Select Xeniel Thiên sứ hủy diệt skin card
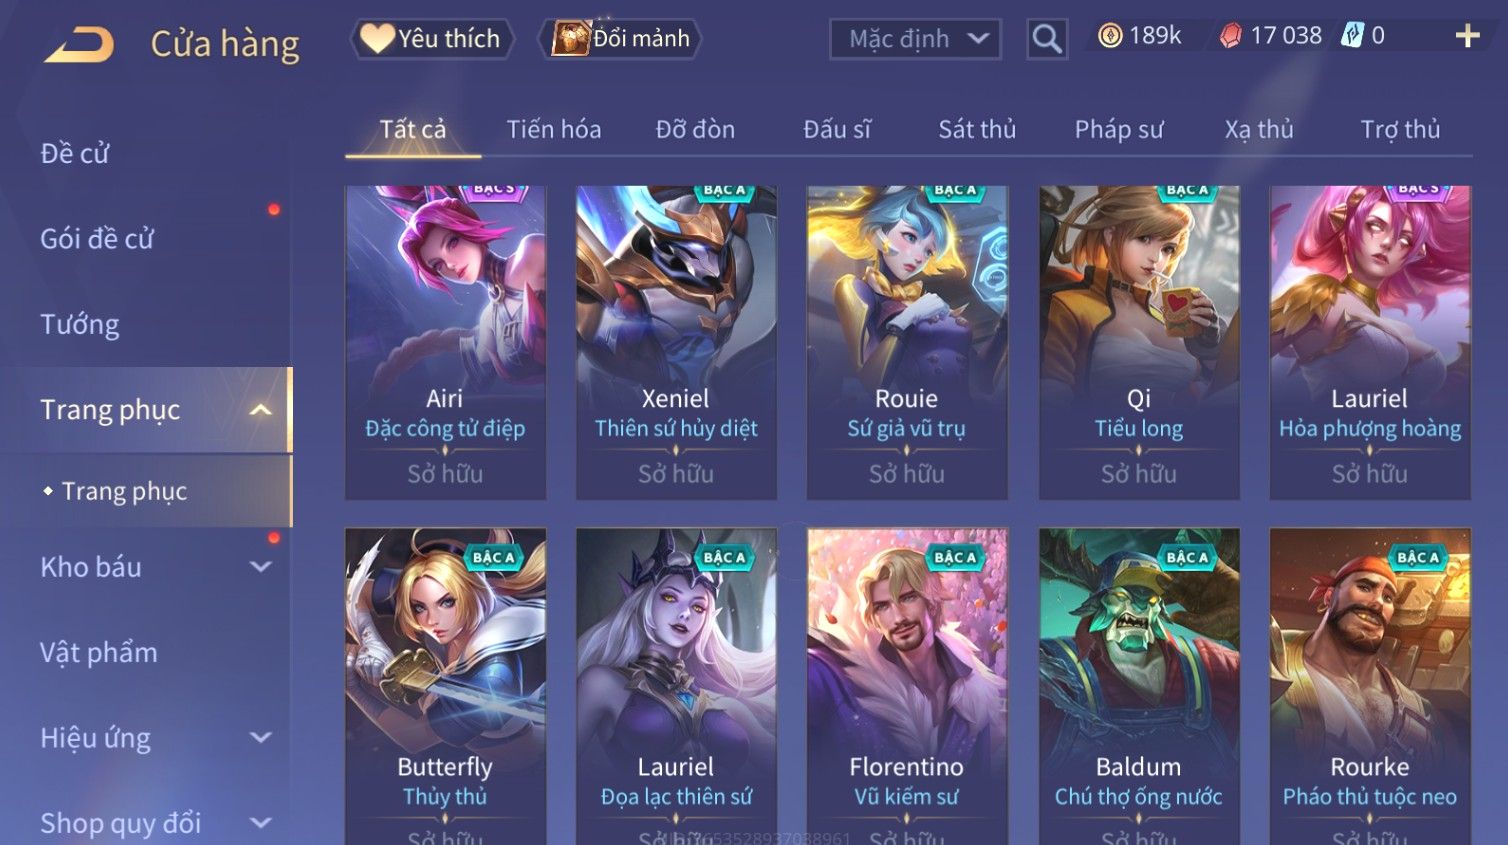Screen dimensions: 1508x845 click(x=676, y=342)
